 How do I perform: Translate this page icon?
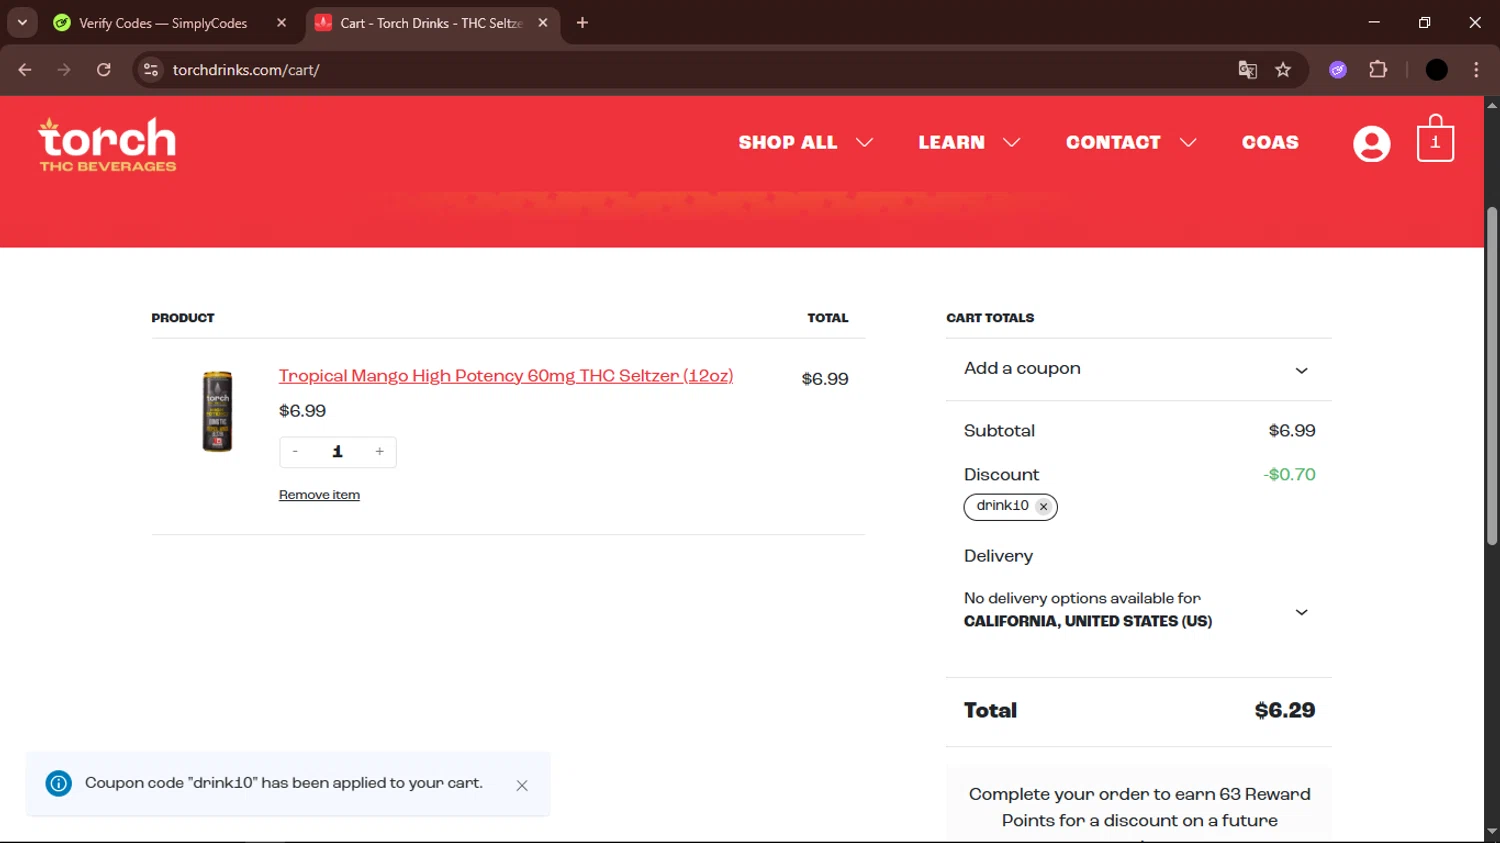click(x=1247, y=70)
